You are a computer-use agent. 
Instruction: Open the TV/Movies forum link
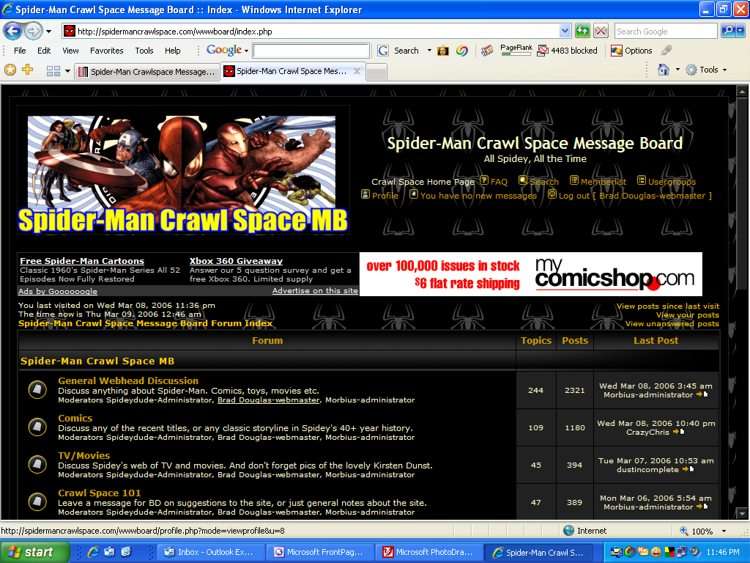point(84,456)
